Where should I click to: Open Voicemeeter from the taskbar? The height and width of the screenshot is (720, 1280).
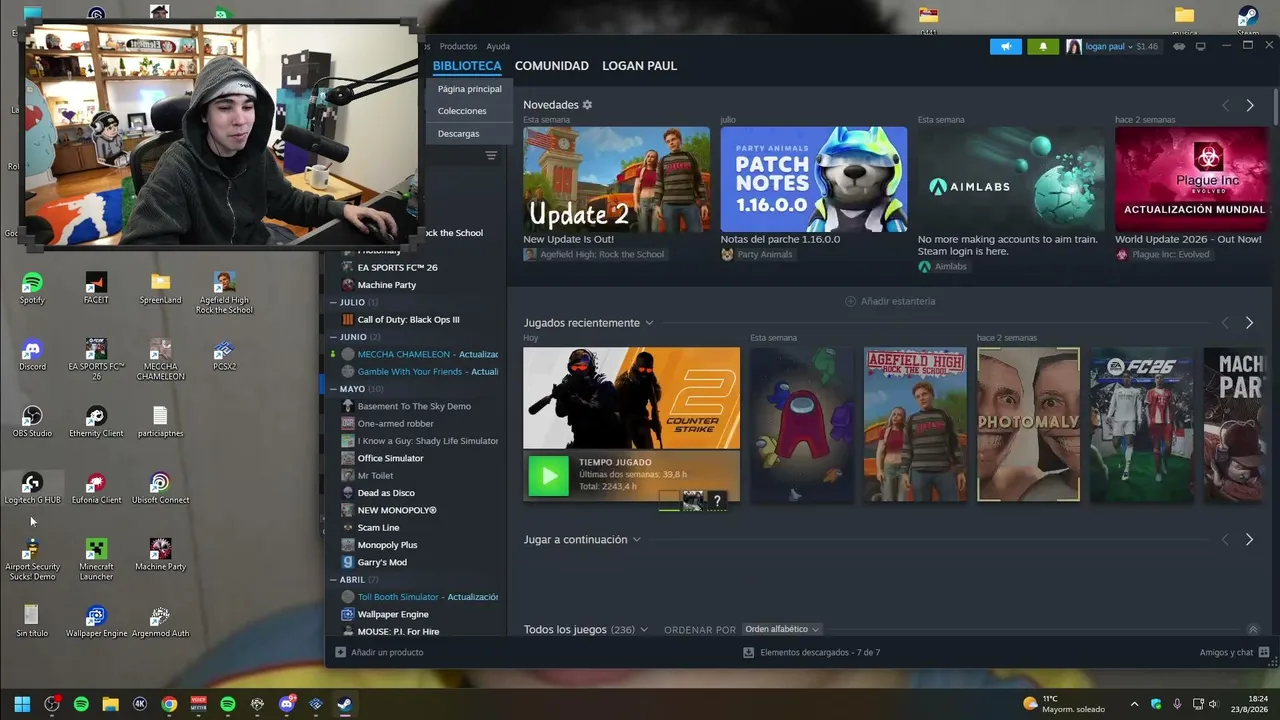[198, 704]
